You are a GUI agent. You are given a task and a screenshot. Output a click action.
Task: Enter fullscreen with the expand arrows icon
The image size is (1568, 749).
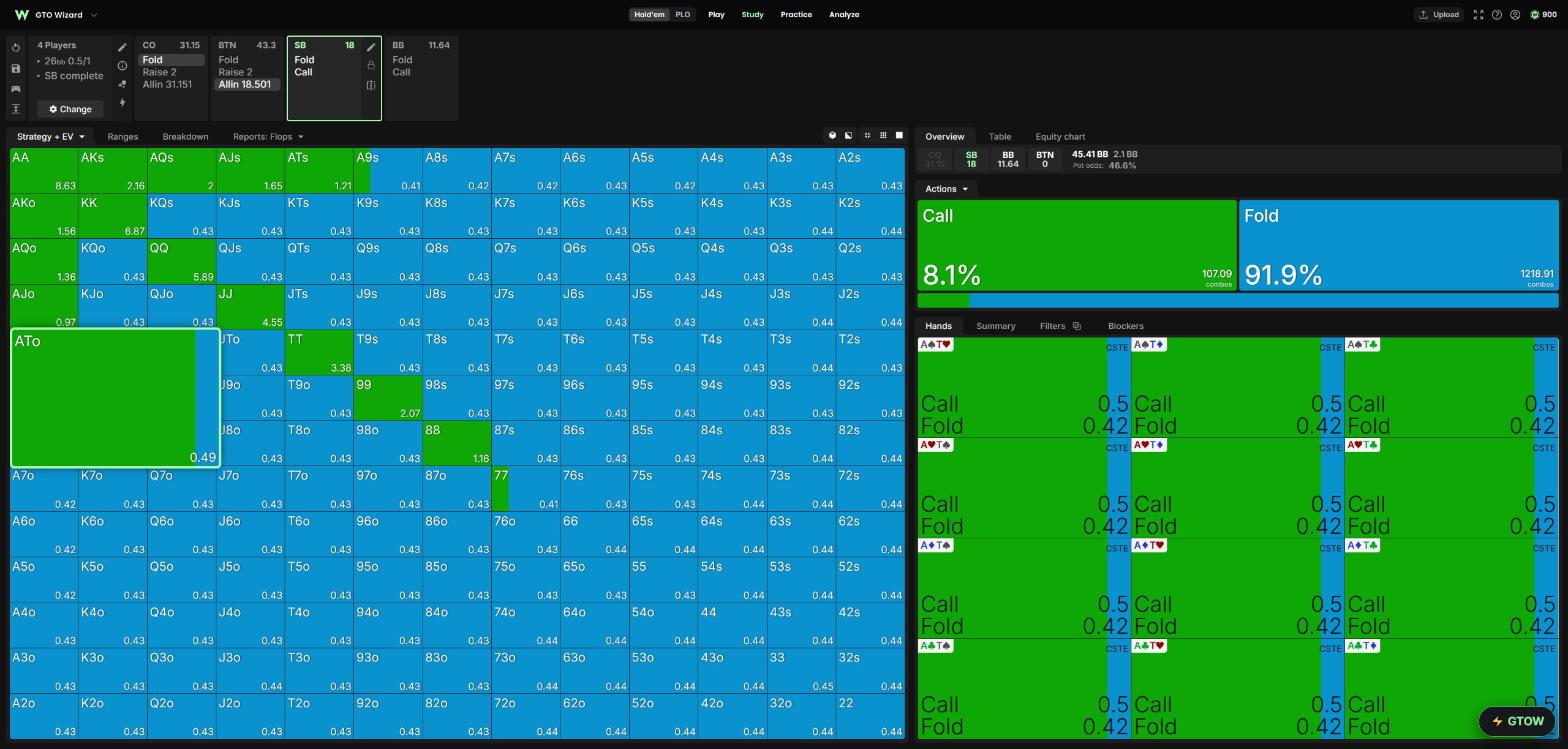click(x=1478, y=15)
